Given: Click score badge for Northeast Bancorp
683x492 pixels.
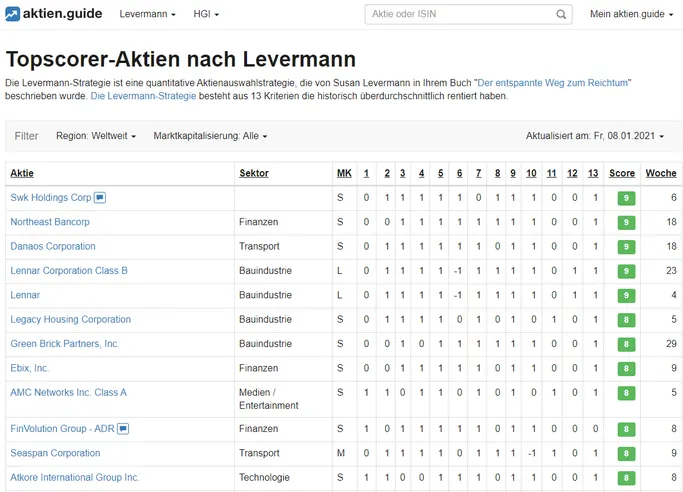Looking at the screenshot, I should (x=626, y=222).
